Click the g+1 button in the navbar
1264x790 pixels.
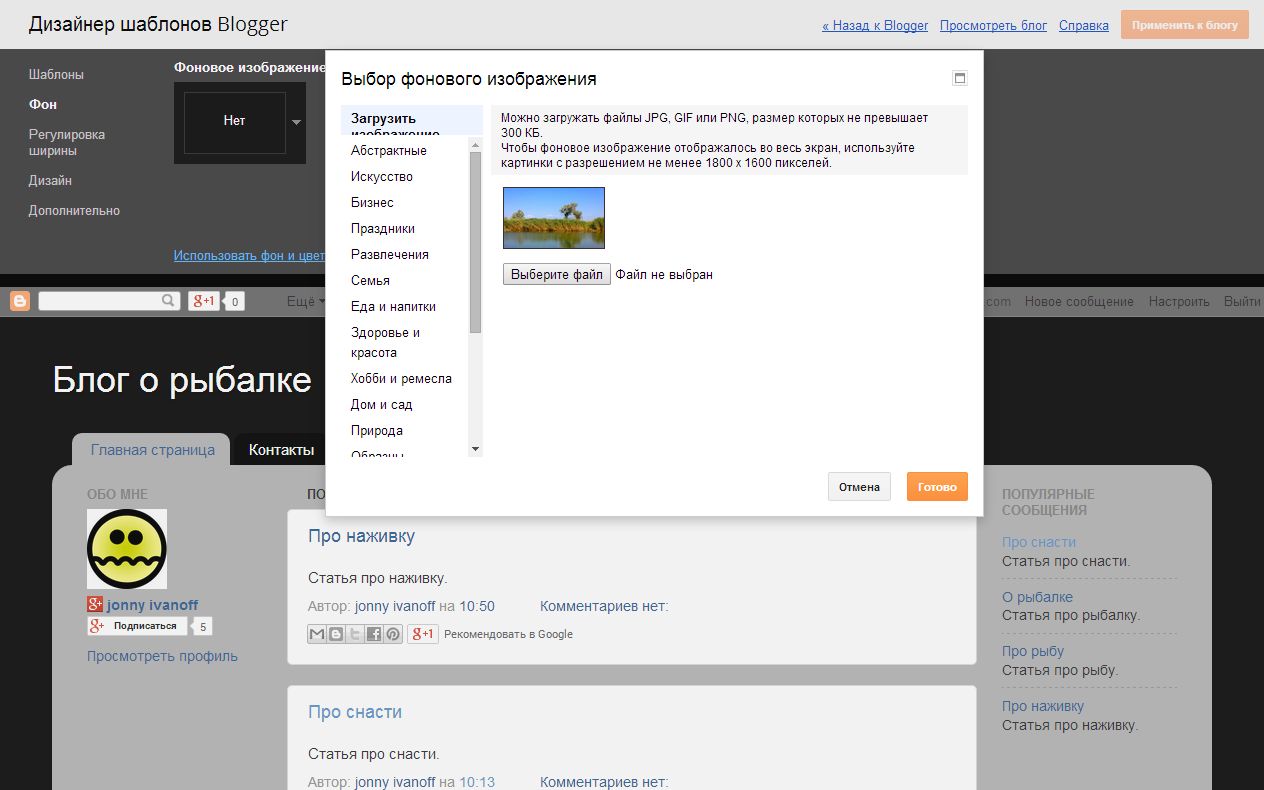[x=204, y=301]
